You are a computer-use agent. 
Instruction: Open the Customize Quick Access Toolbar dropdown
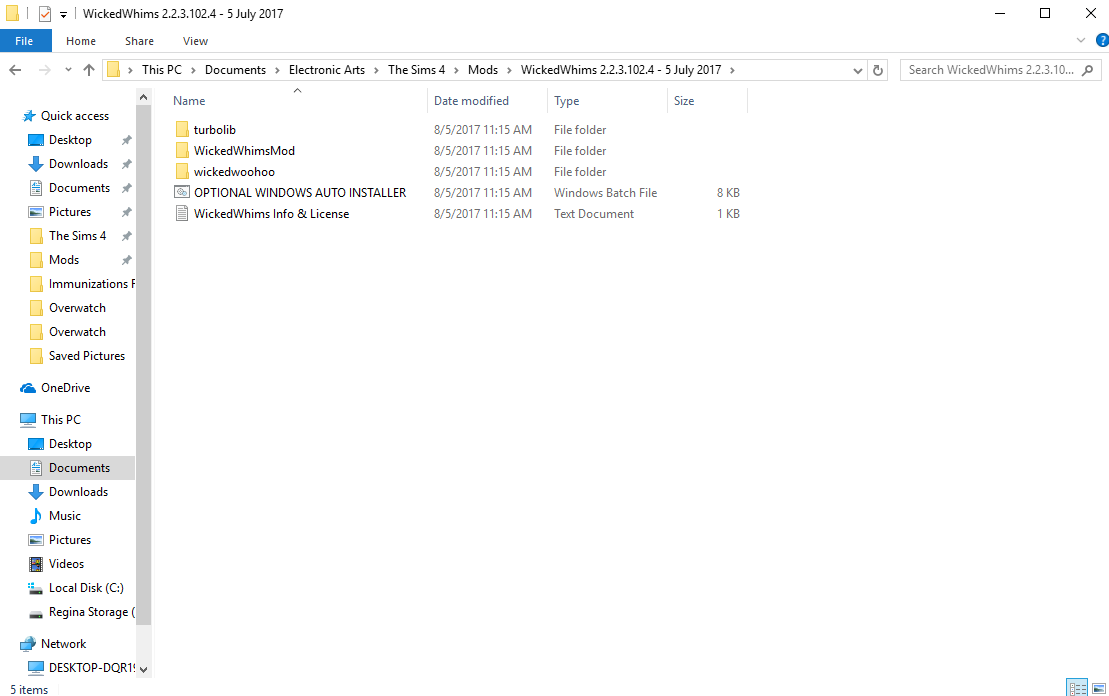point(63,14)
